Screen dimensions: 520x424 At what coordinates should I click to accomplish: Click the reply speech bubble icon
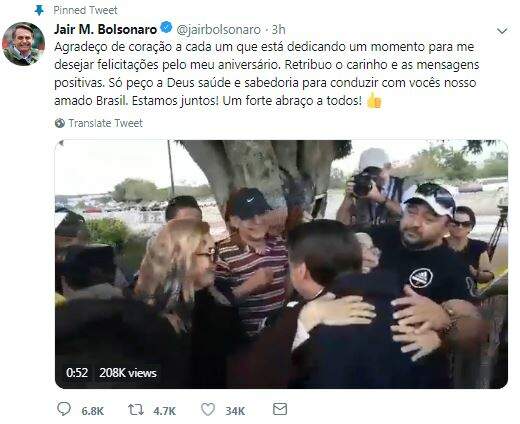coord(64,409)
